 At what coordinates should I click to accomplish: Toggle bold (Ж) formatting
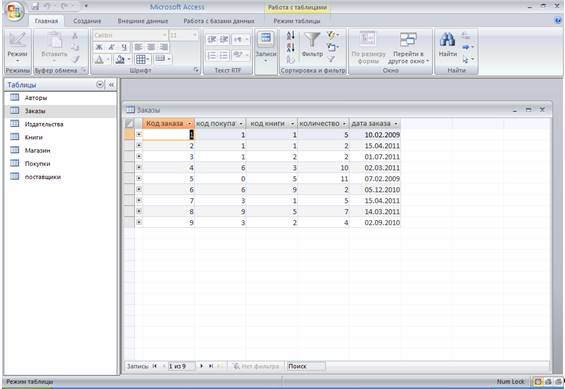point(99,47)
